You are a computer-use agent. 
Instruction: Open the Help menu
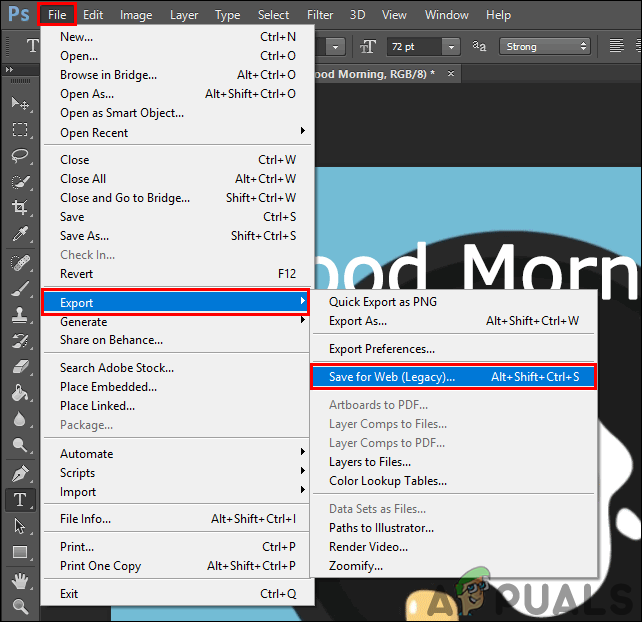498,15
